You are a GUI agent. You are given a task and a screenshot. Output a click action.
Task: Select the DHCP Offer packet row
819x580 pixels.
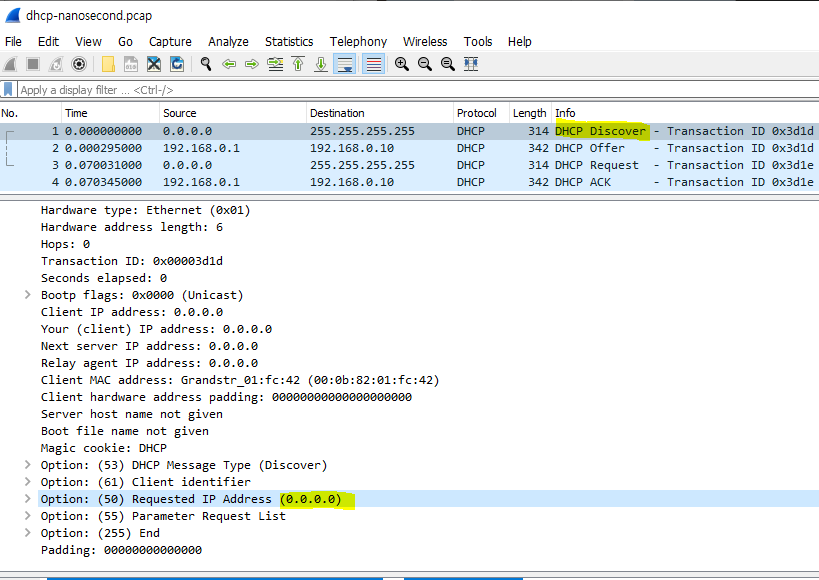coord(410,148)
